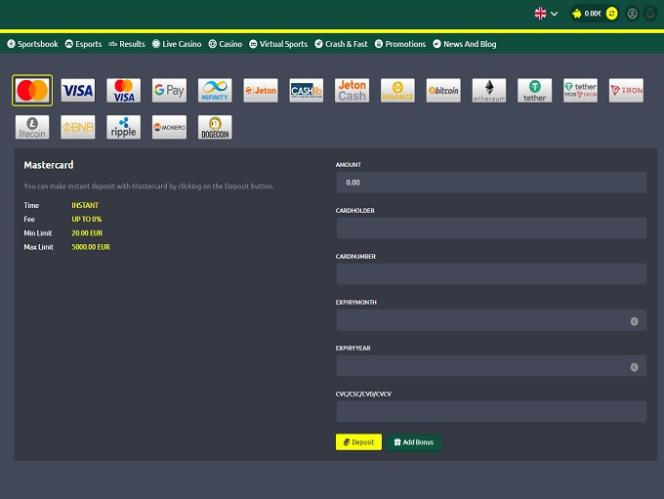The height and width of the screenshot is (499, 664).
Task: Select the Ethereum payment icon
Action: [x=489, y=91]
